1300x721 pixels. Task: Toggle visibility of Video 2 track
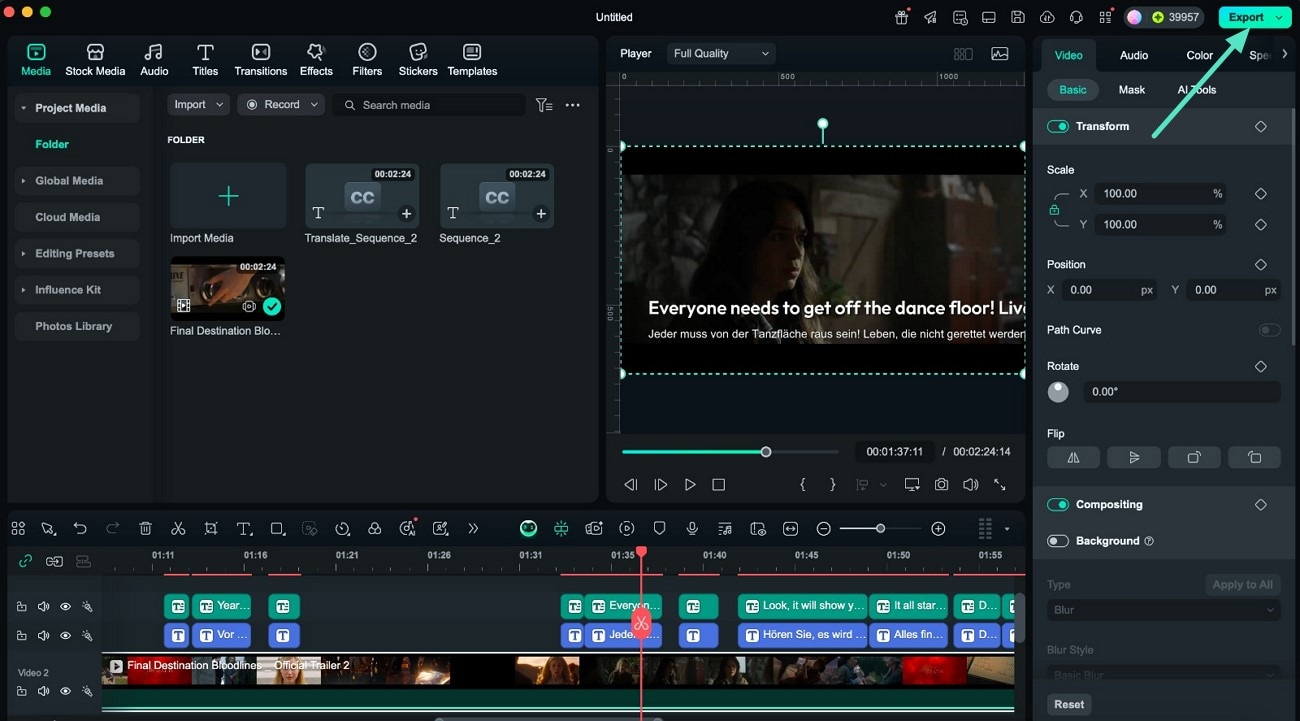[x=65, y=691]
